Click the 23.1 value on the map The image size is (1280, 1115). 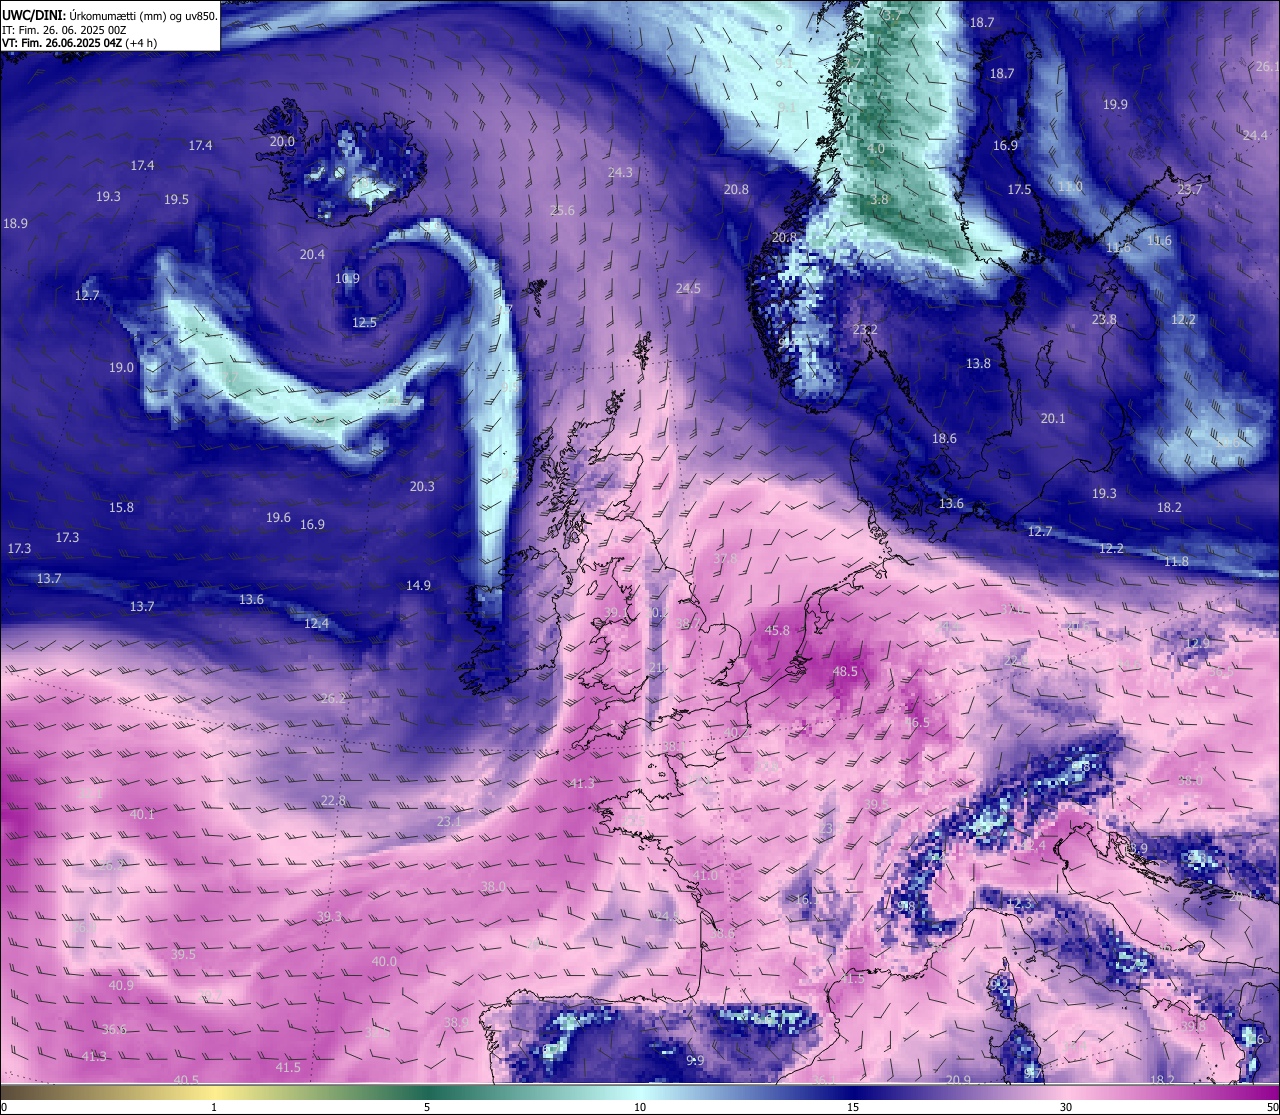pos(449,822)
